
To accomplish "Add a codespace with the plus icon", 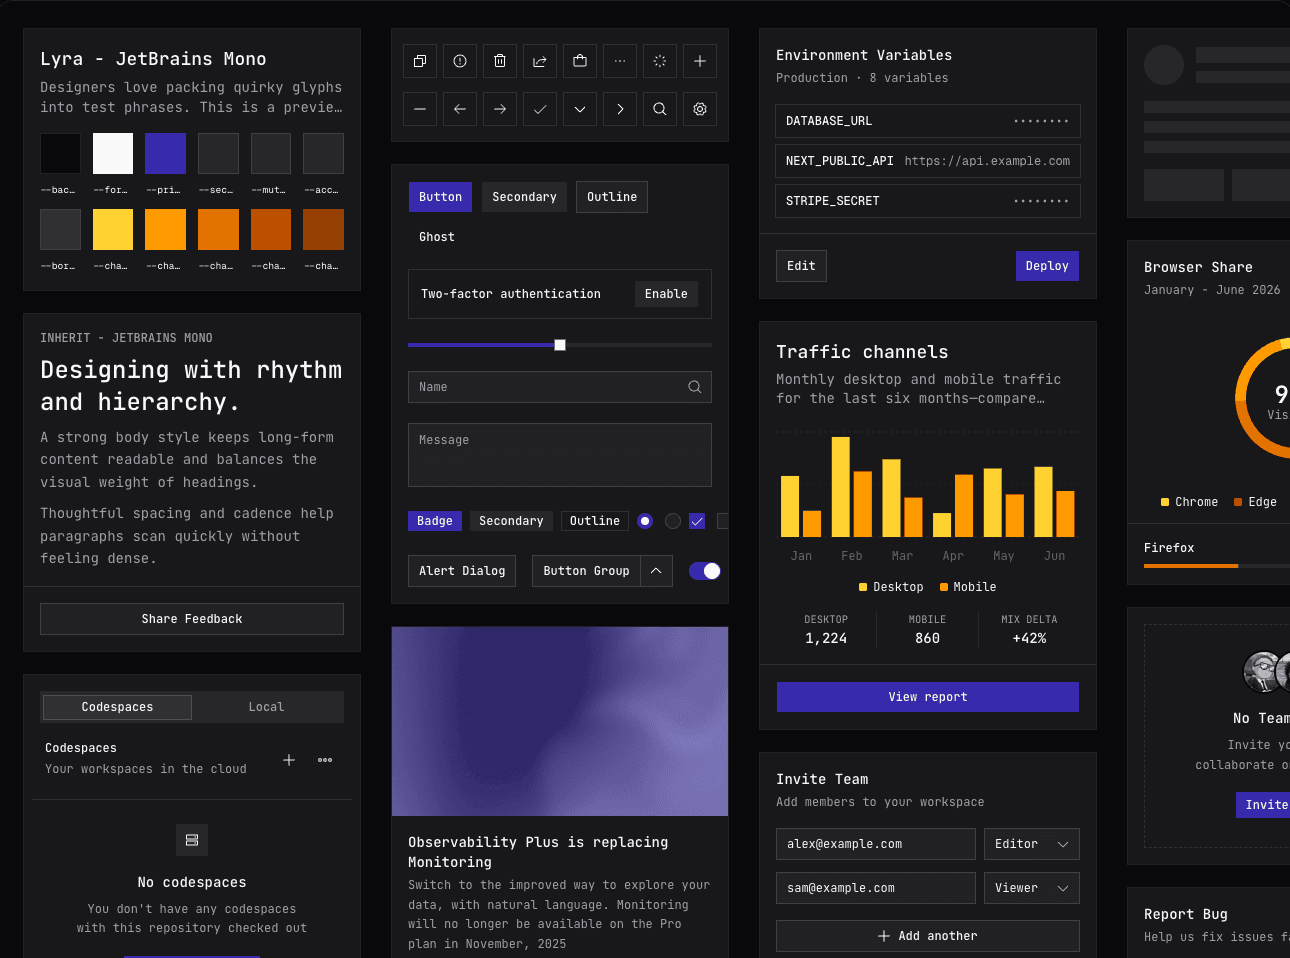I will [x=289, y=760].
